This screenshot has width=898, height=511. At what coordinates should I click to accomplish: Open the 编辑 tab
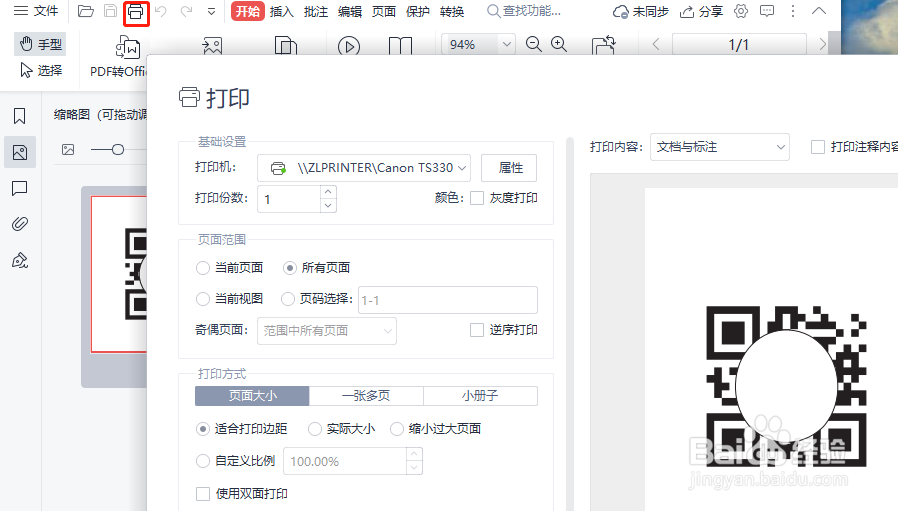tap(350, 11)
